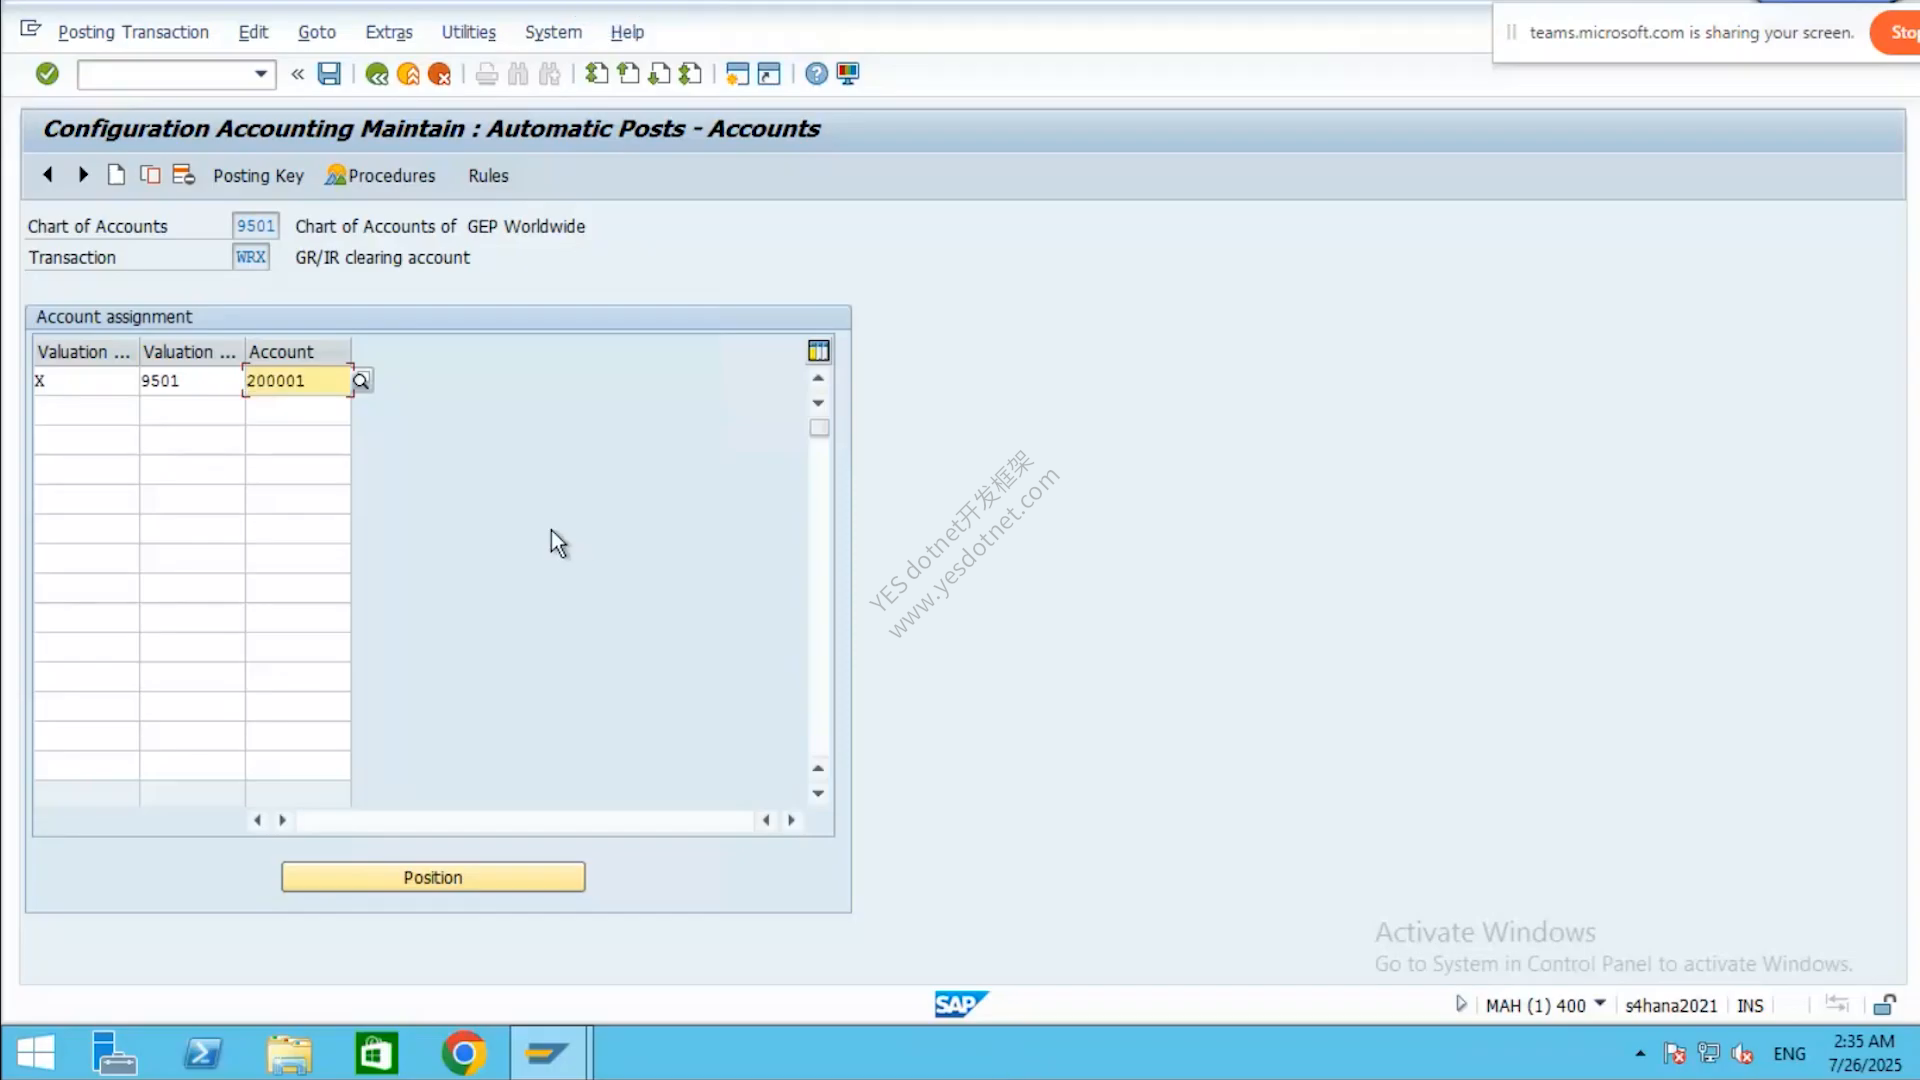The height and width of the screenshot is (1080, 1920).
Task: Open Help via the question mark icon
Action: pos(816,74)
